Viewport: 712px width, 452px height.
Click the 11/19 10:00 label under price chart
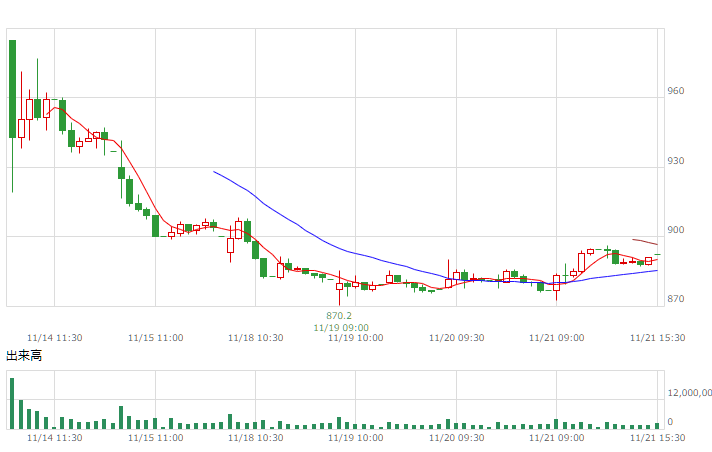[x=356, y=338]
